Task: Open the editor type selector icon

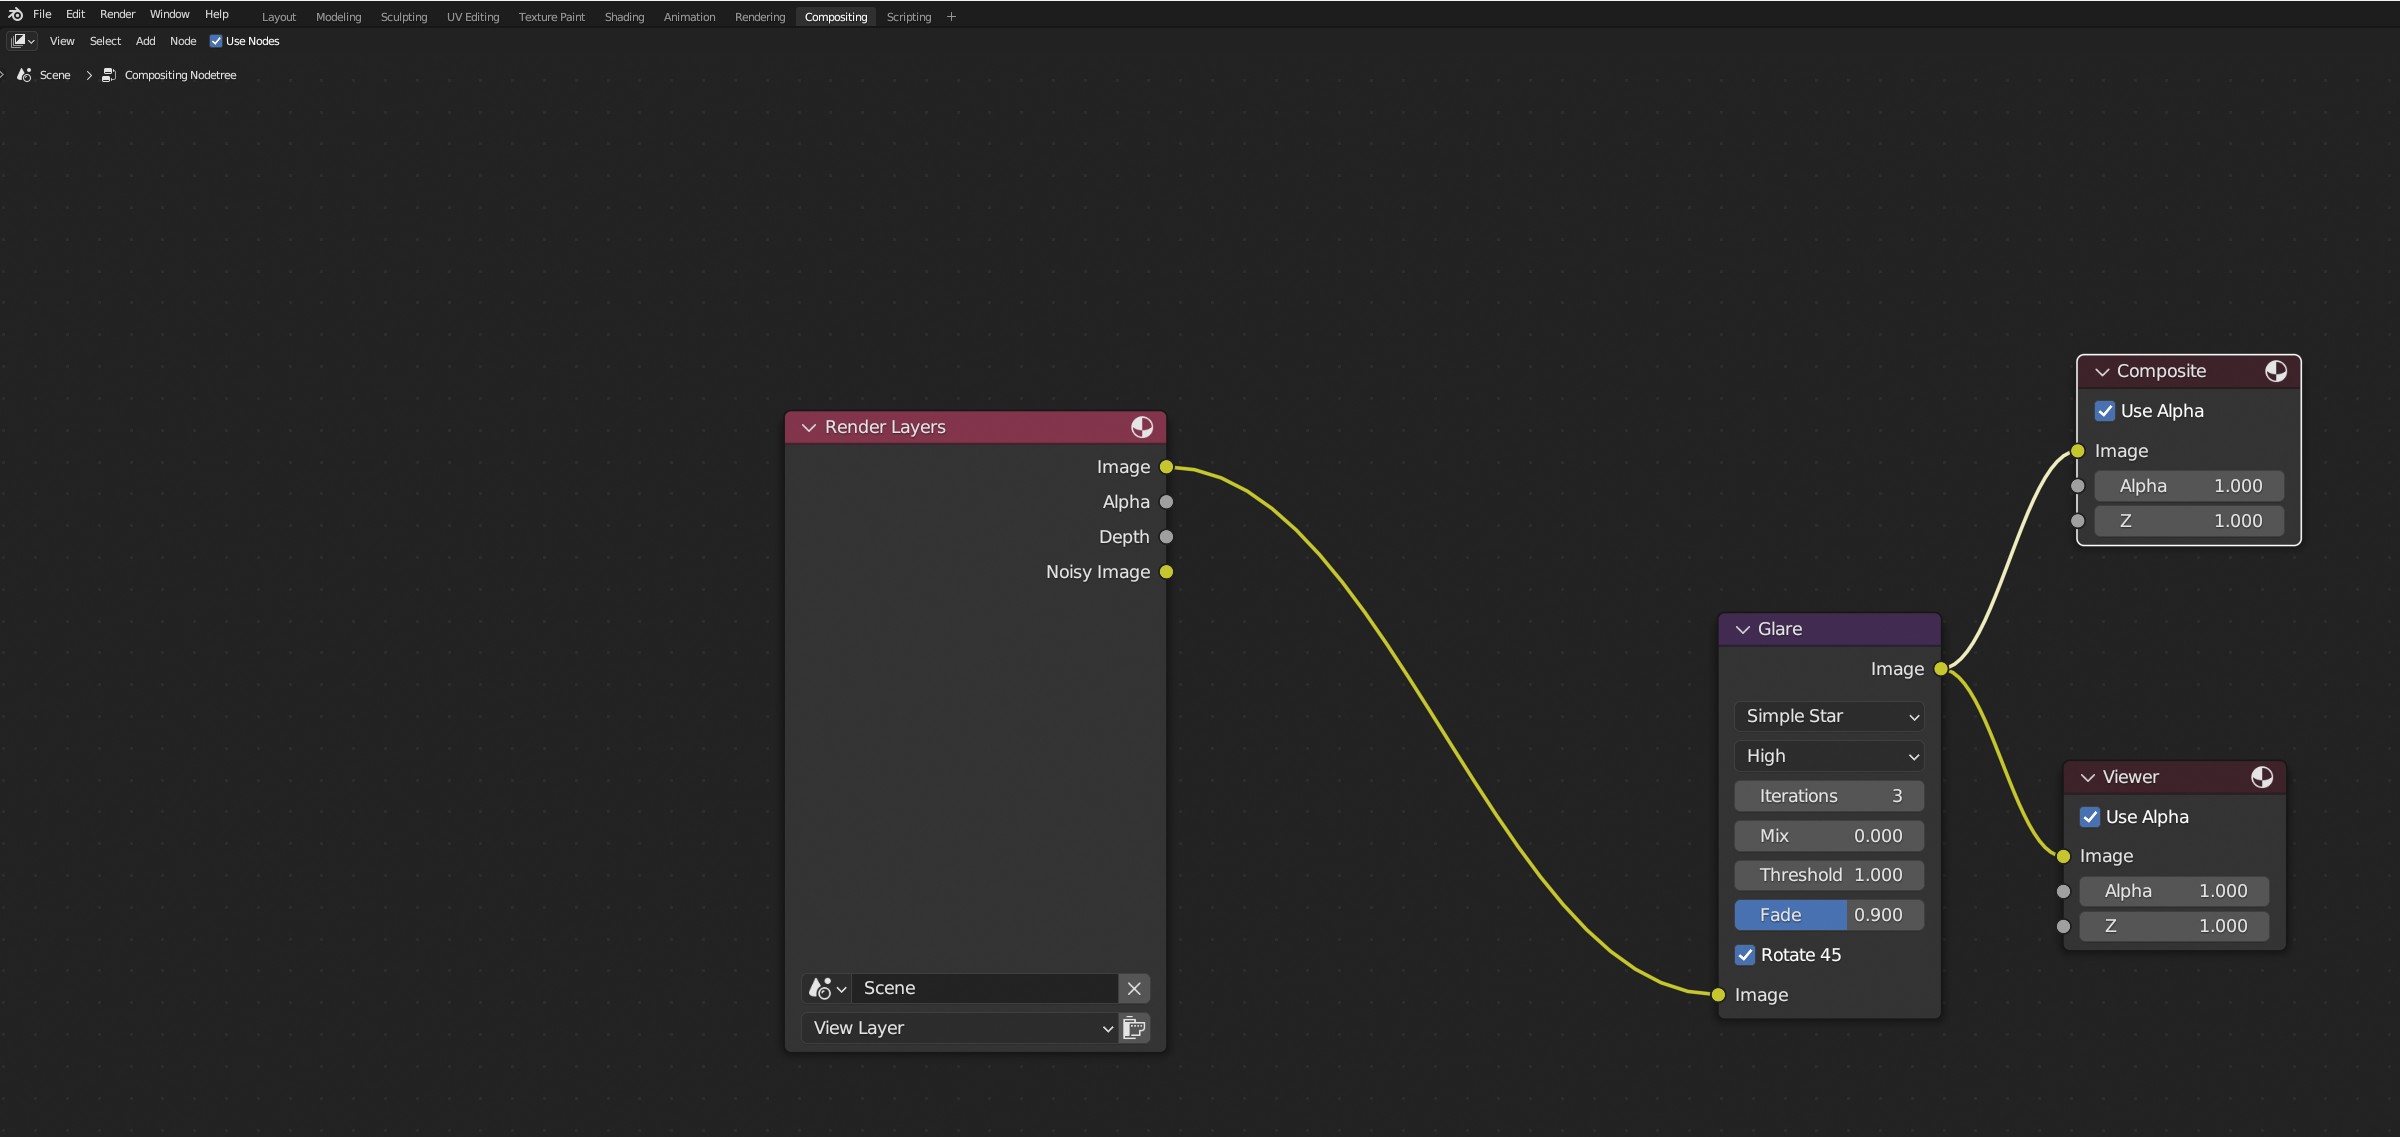Action: (x=22, y=41)
